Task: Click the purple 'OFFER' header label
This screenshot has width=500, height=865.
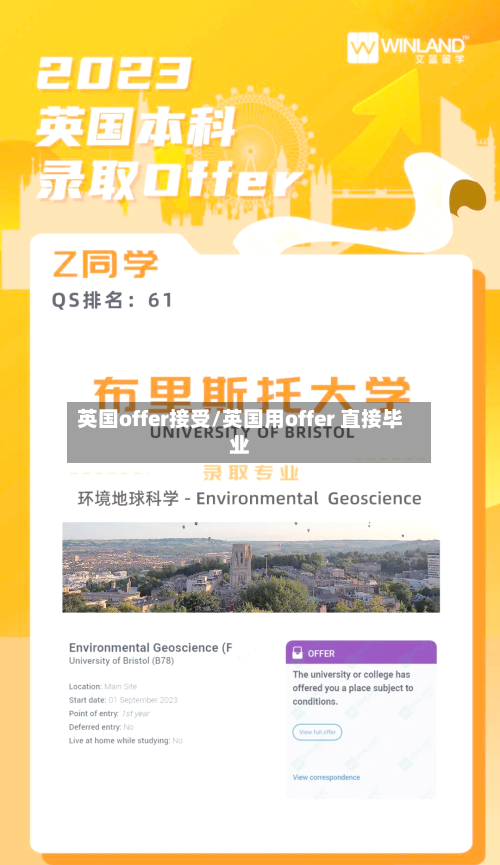Action: 321,654
